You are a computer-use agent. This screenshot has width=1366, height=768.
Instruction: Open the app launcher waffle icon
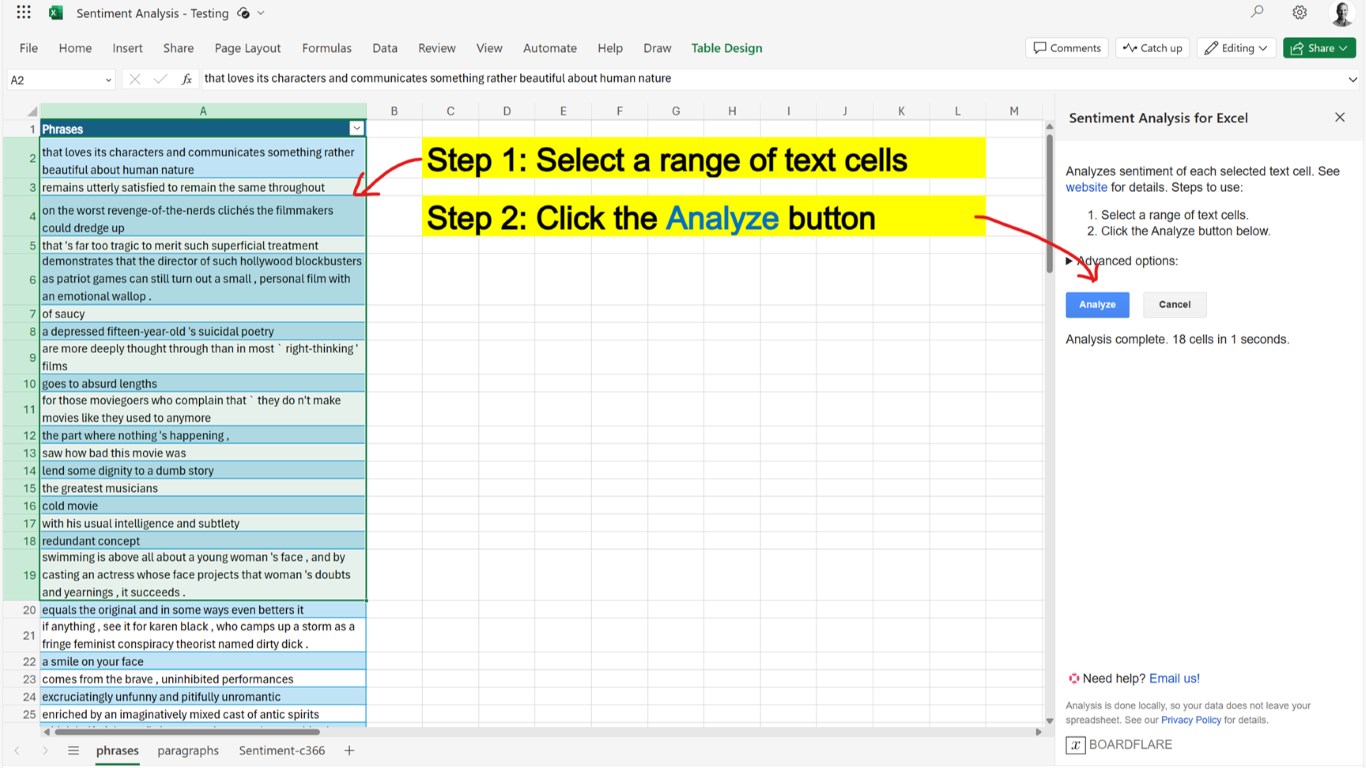pyautogui.click(x=24, y=13)
